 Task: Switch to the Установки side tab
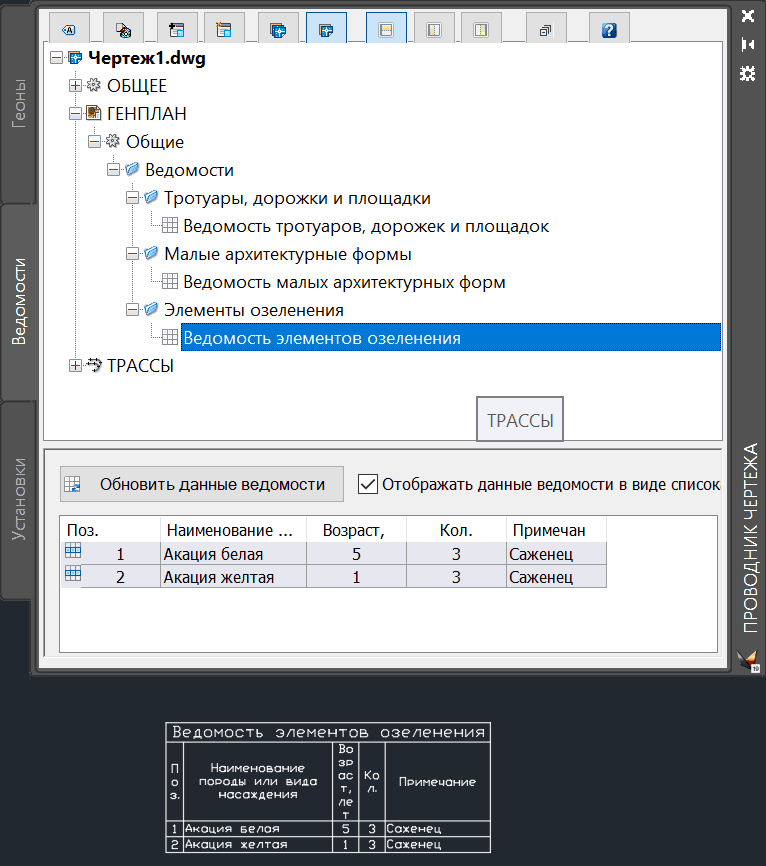19,500
